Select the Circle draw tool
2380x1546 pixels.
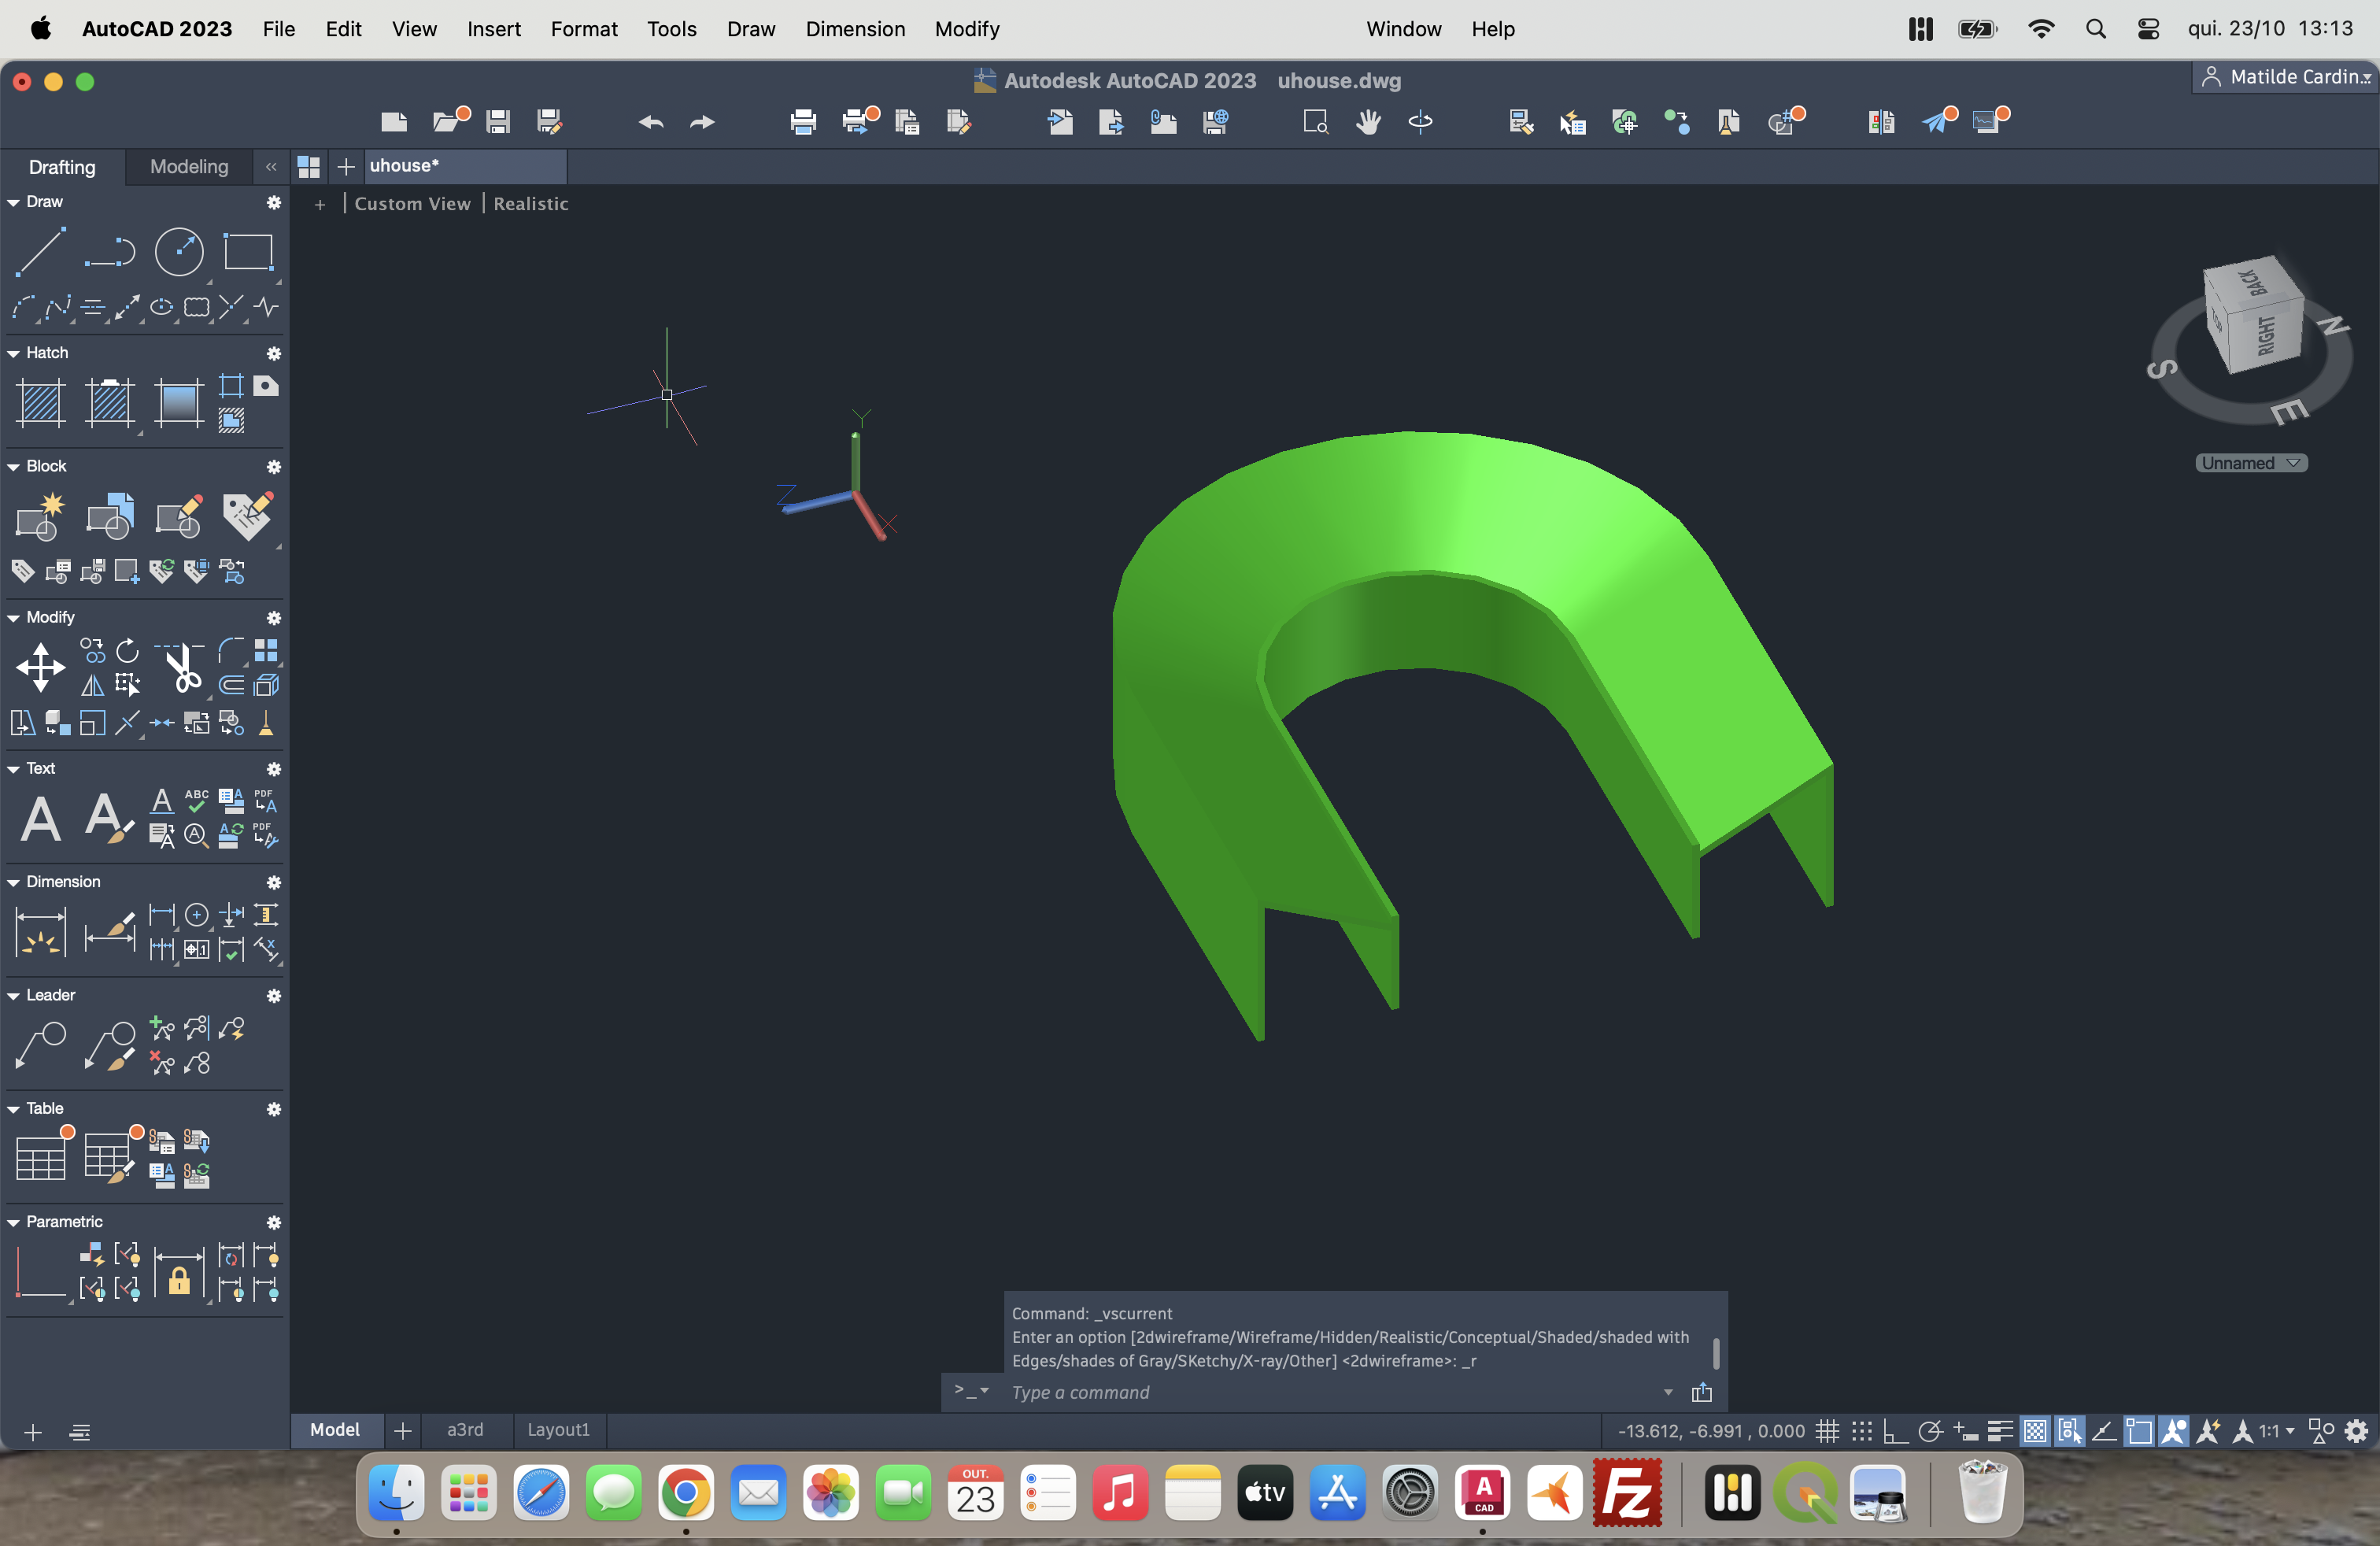(x=179, y=251)
